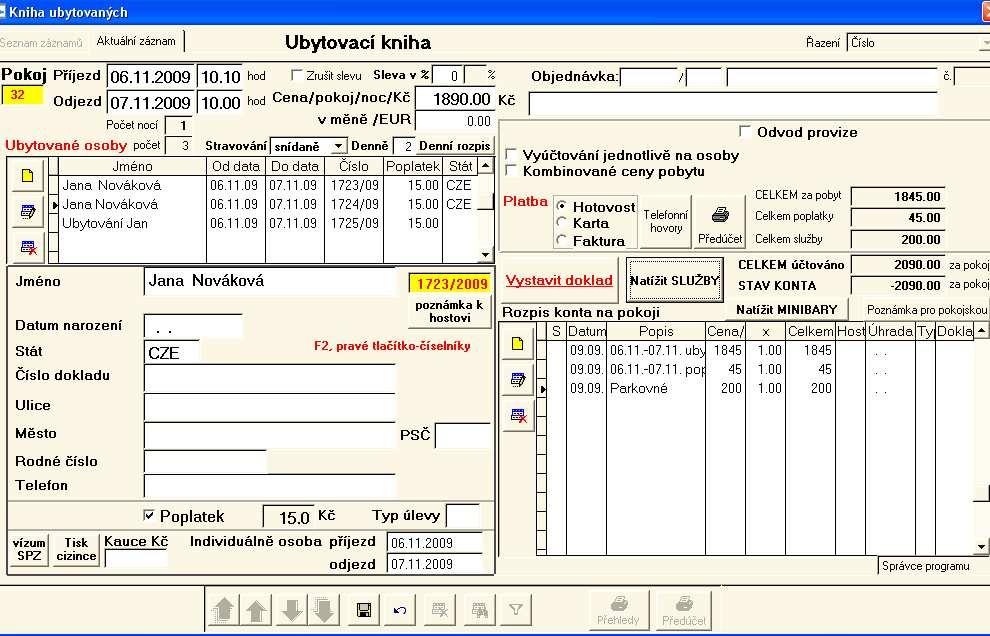Click the Předúčet printer button near Platba
The image size is (990, 636).
click(720, 222)
